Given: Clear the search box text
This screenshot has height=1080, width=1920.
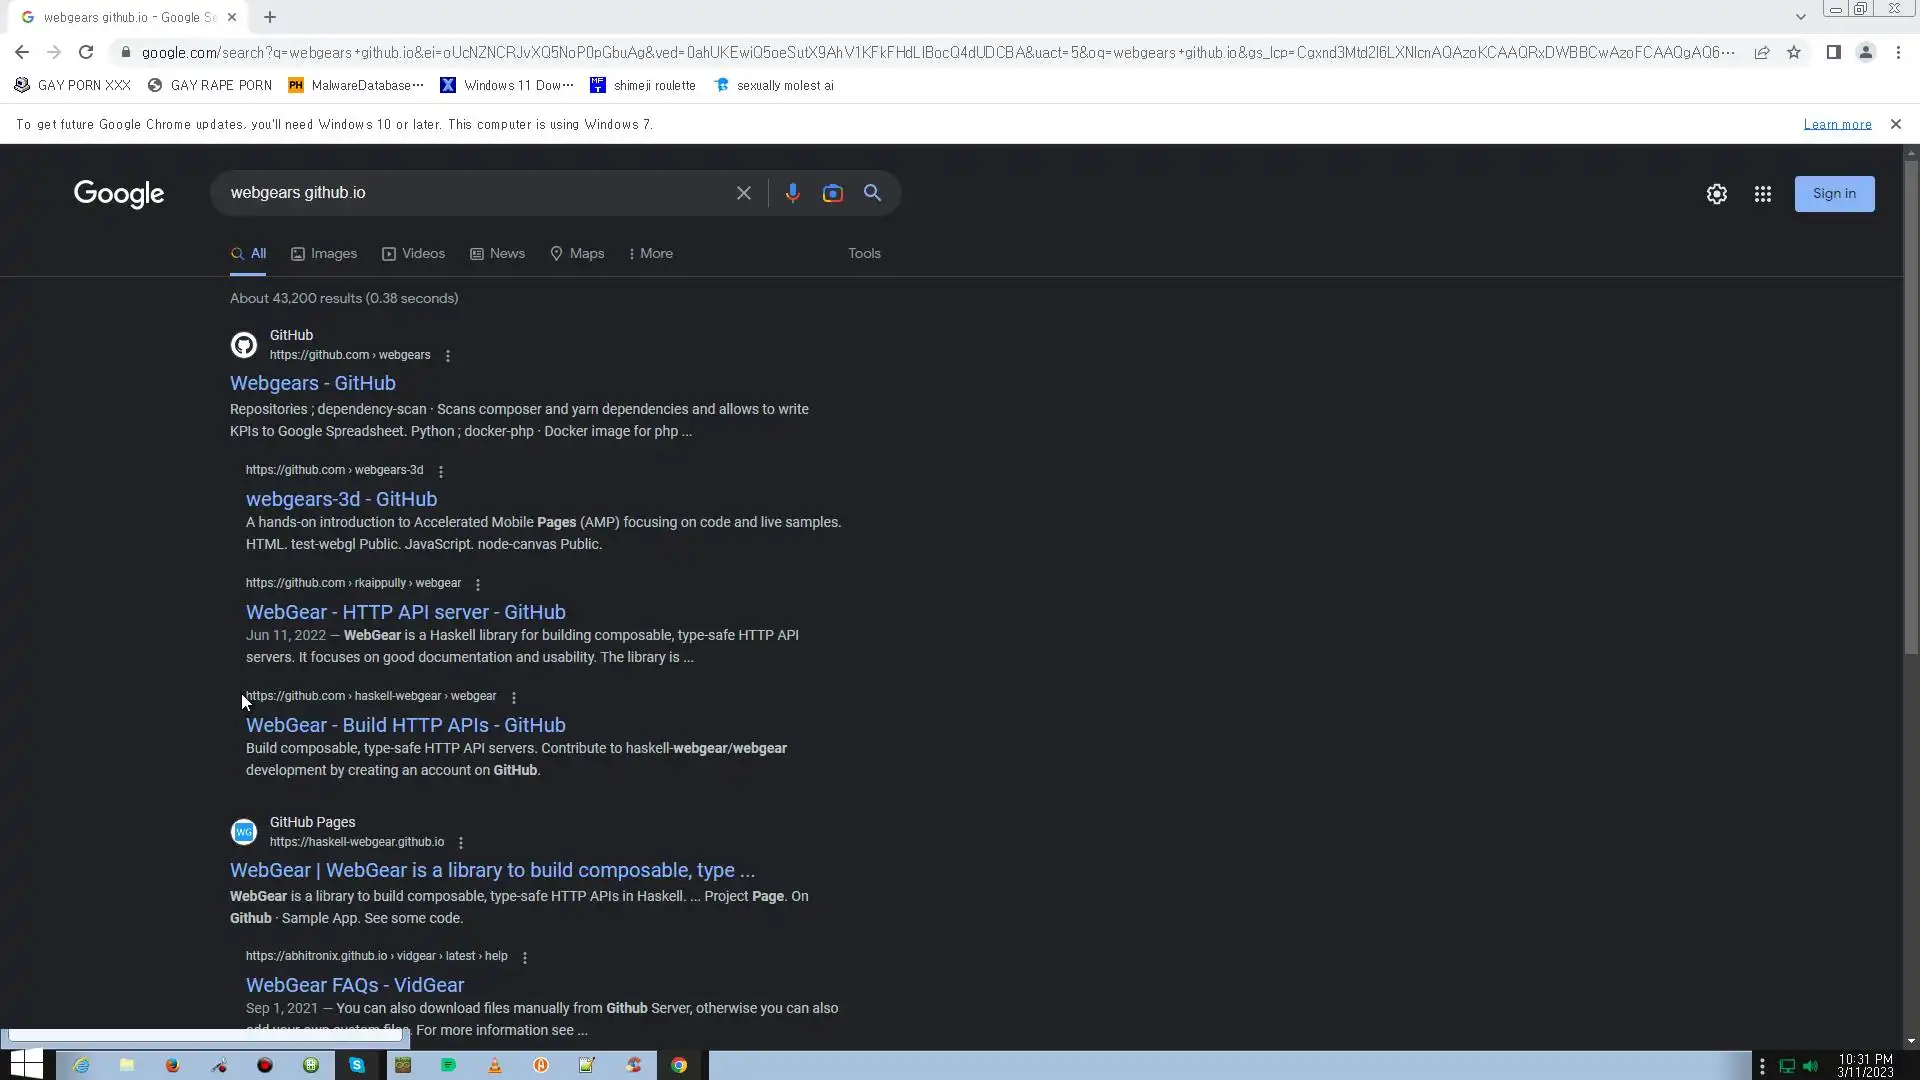Looking at the screenshot, I should [x=743, y=193].
